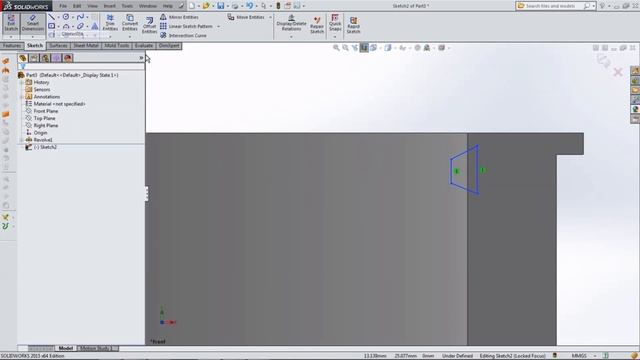Switch to the Motion Study tab

coord(96,348)
